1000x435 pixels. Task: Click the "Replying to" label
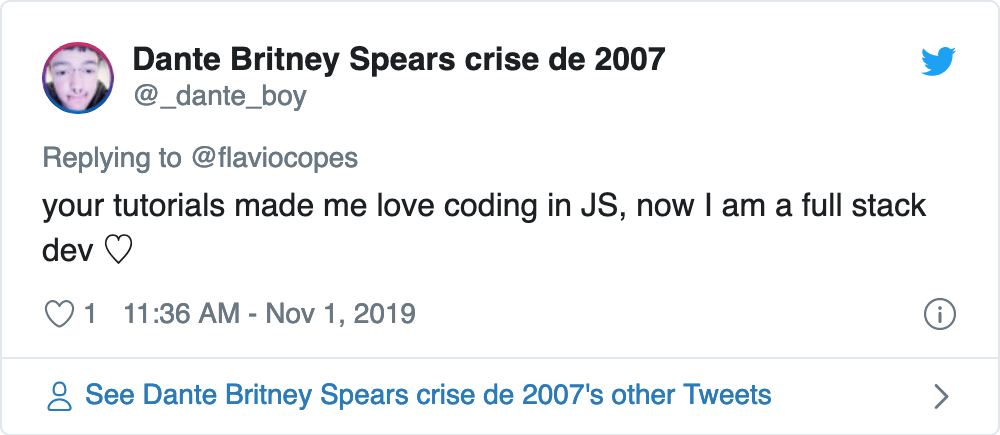(112, 158)
